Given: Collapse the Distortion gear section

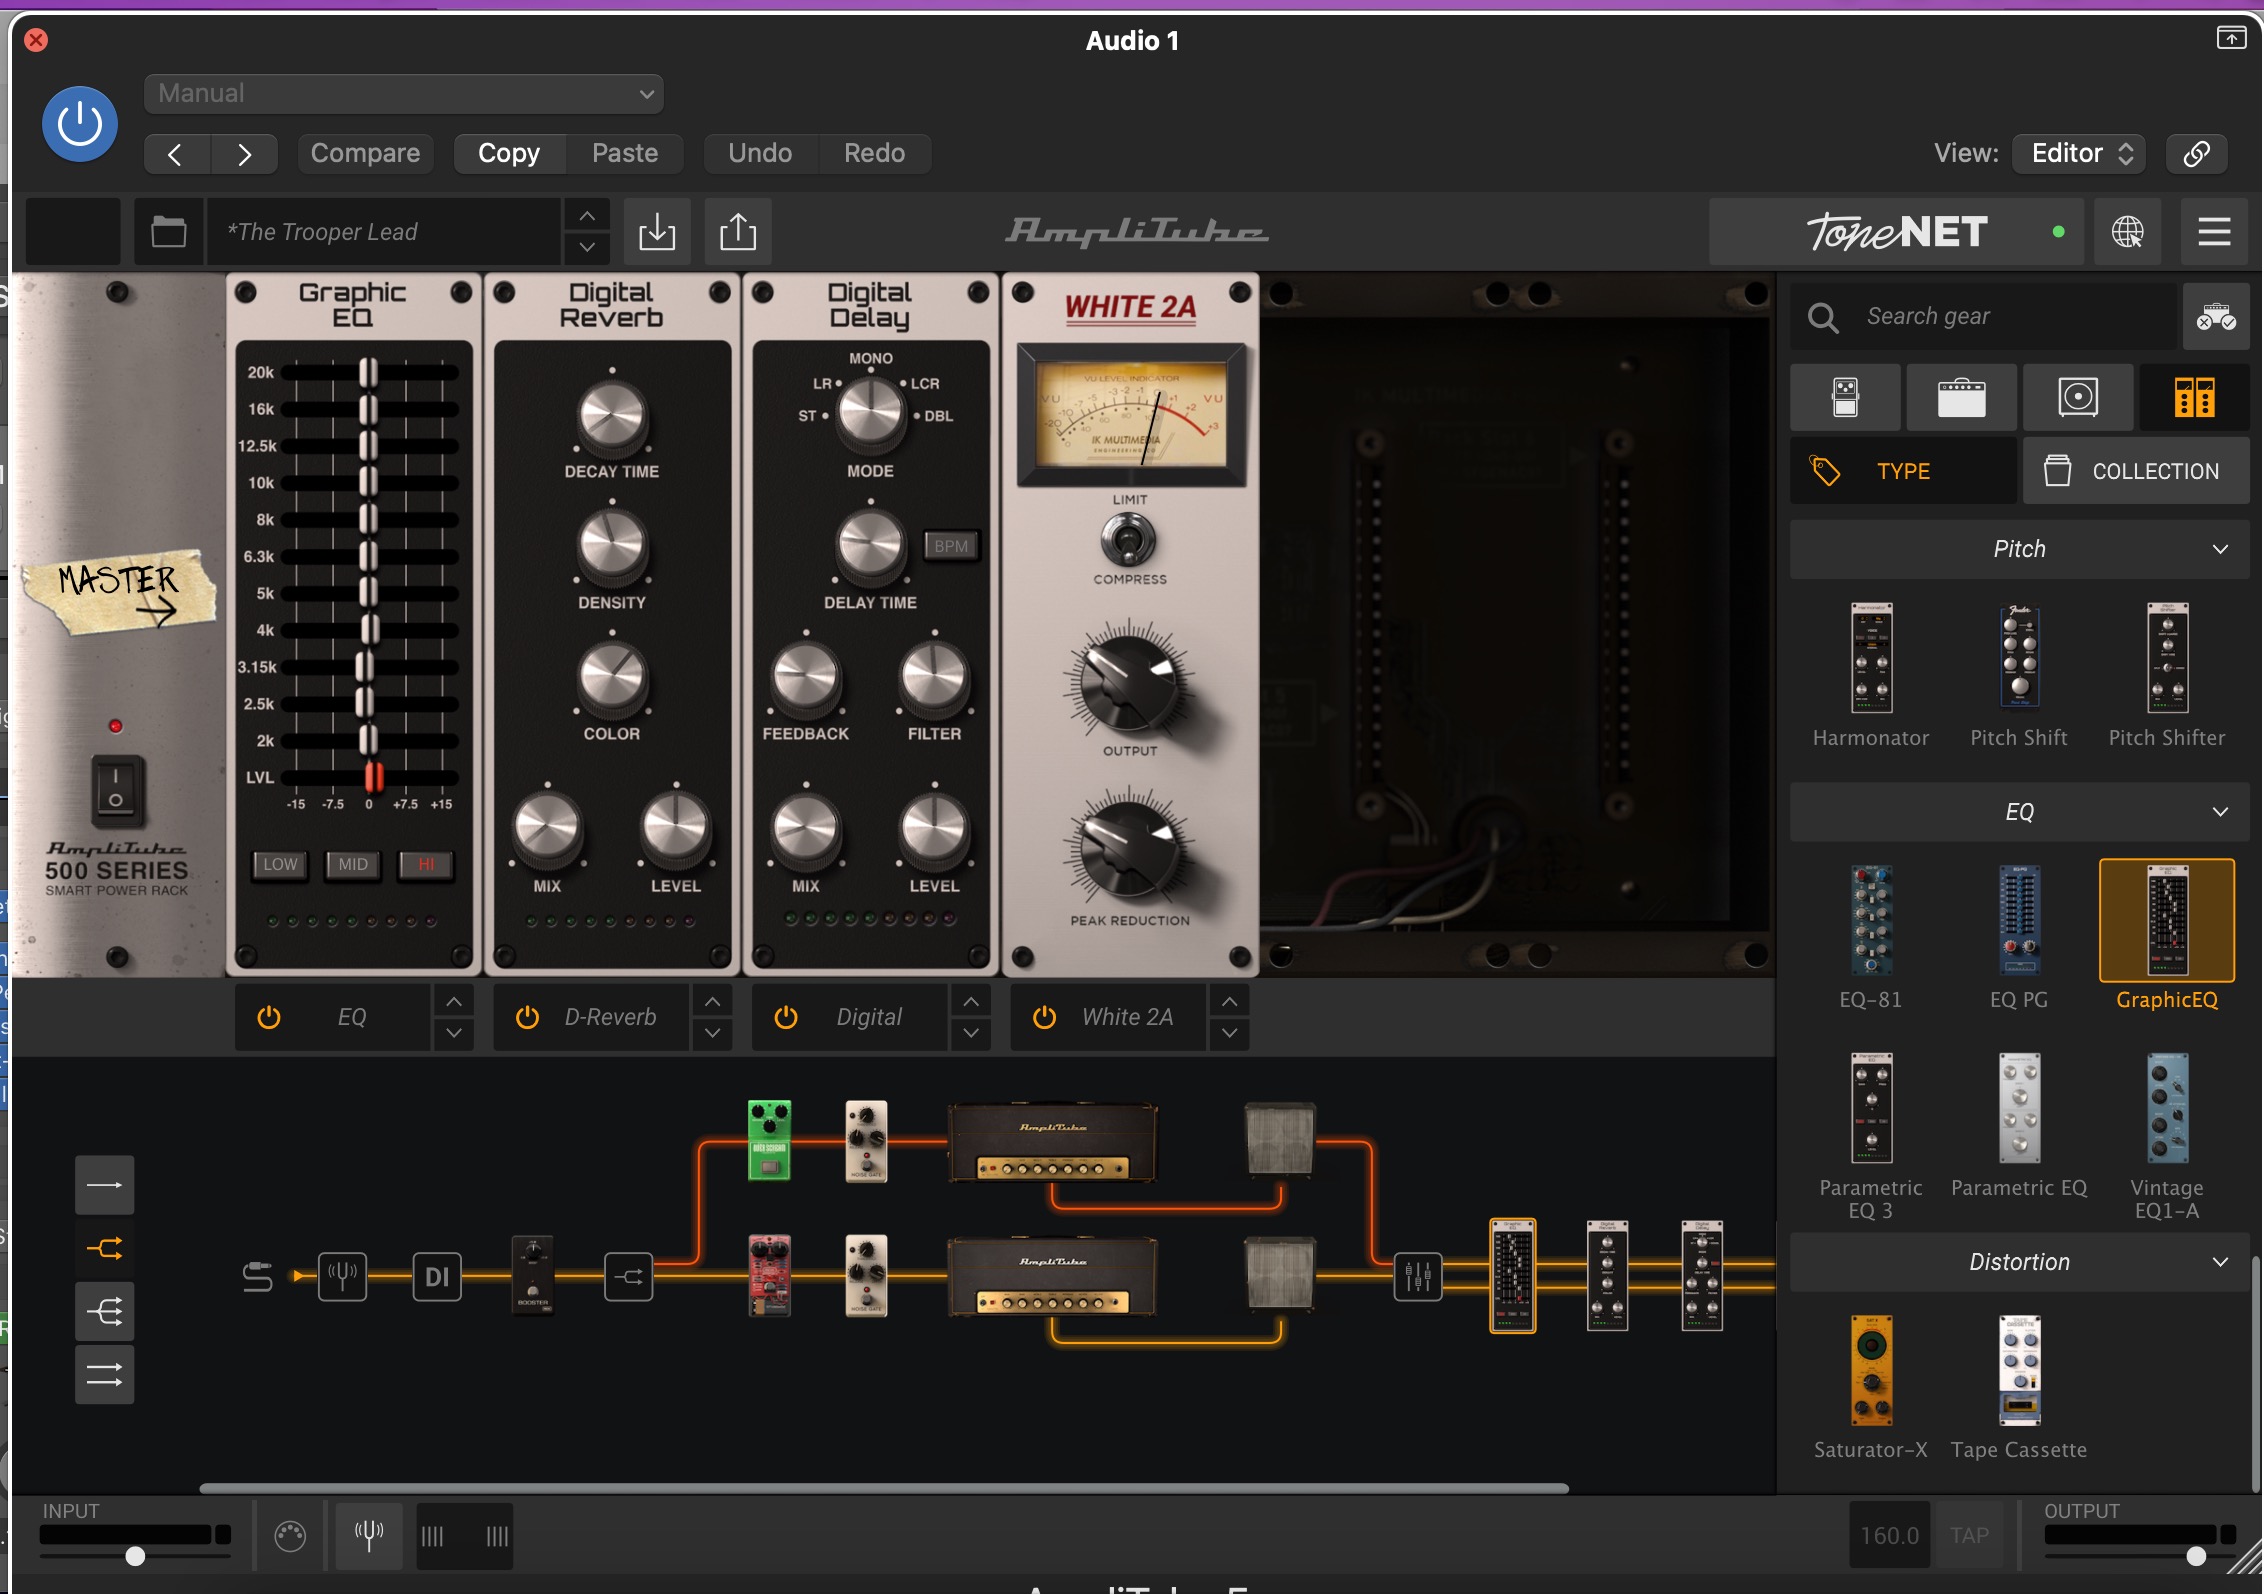Looking at the screenshot, I should [x=2019, y=1262].
